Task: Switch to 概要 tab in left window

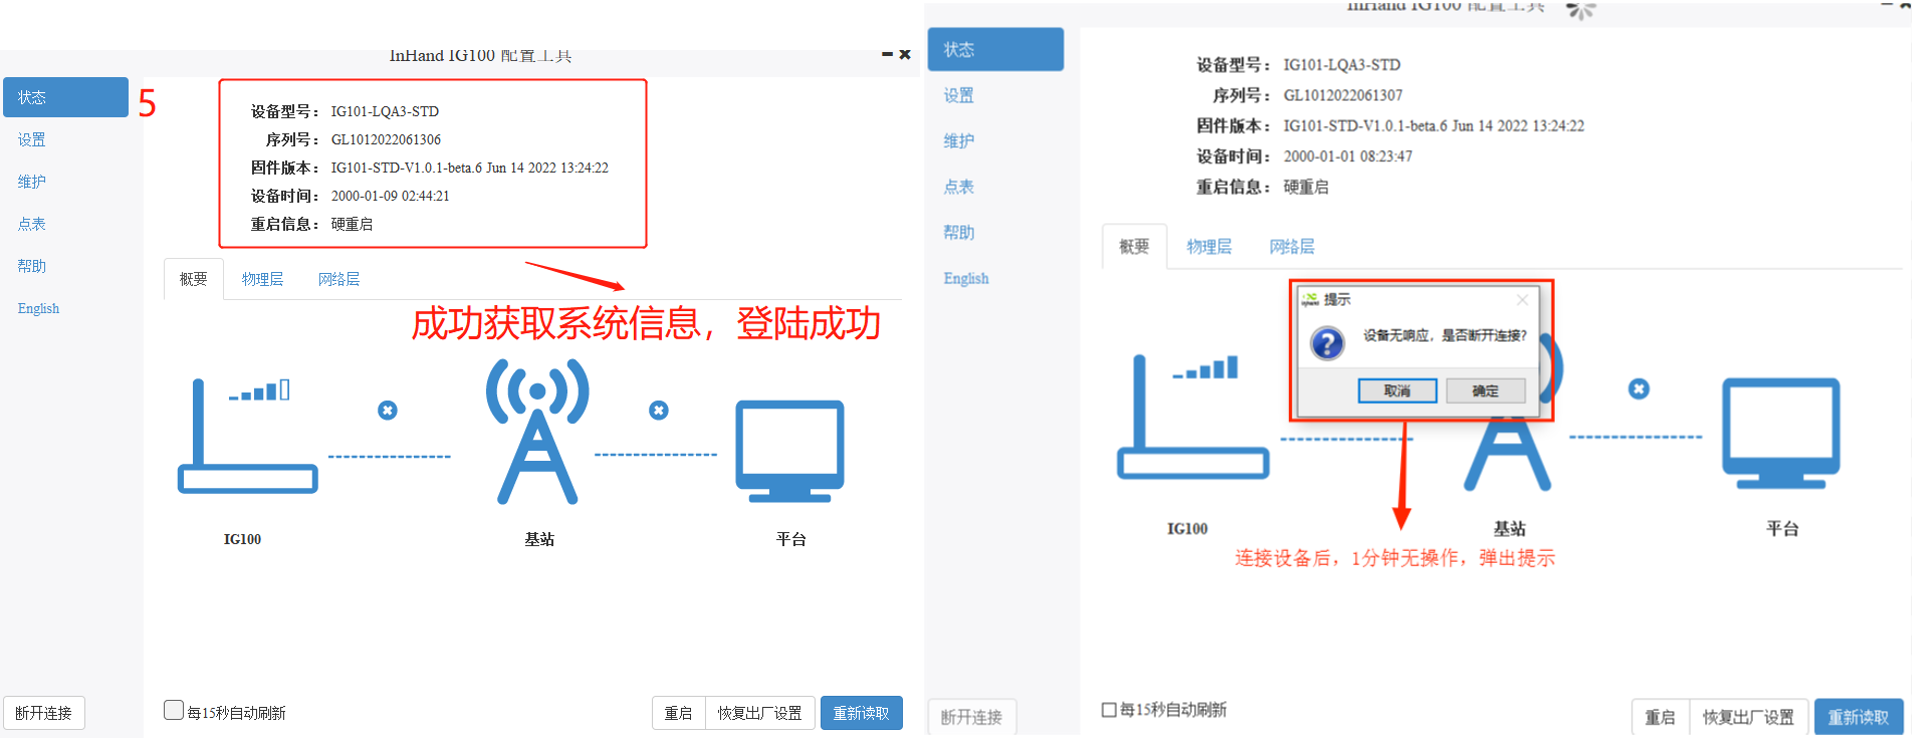Action: coord(193,279)
